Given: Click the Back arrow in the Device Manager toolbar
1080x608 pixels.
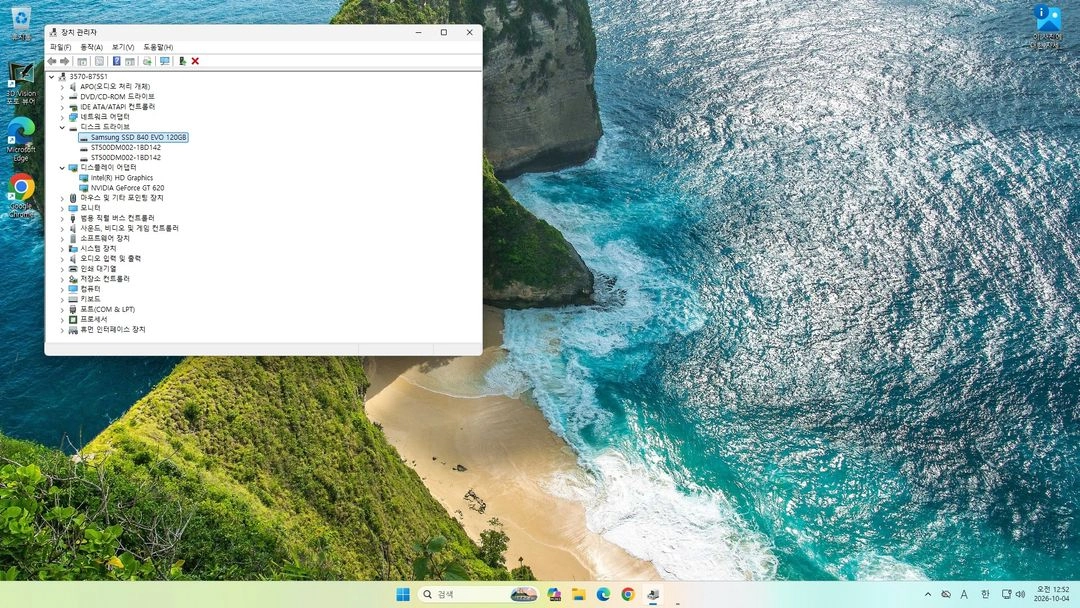Looking at the screenshot, I should point(52,61).
